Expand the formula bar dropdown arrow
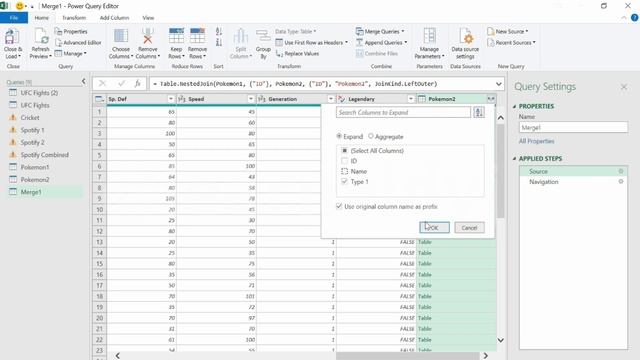The image size is (640, 360). [498, 84]
